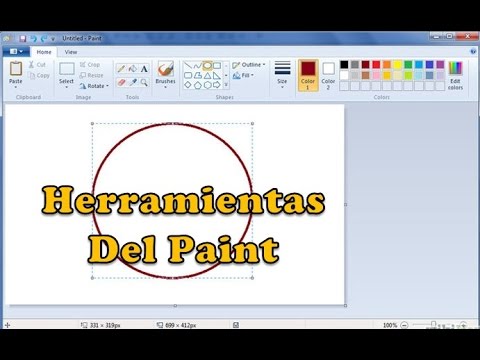480x360 pixels.
Task: Click the 100% zoom level text
Action: (x=390, y=325)
